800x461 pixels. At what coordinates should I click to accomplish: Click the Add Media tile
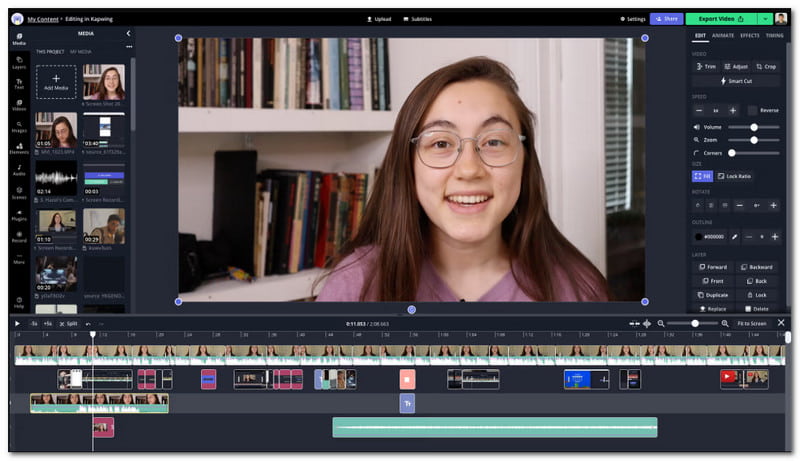point(56,82)
